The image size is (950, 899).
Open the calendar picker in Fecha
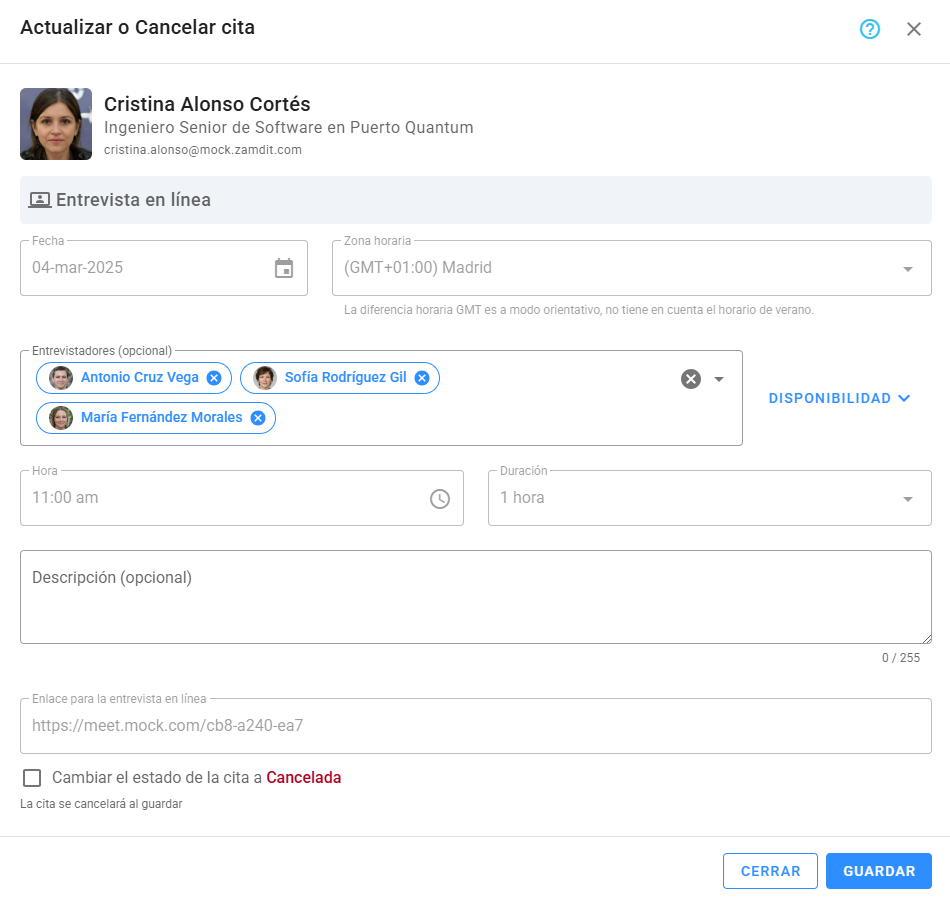tap(284, 268)
